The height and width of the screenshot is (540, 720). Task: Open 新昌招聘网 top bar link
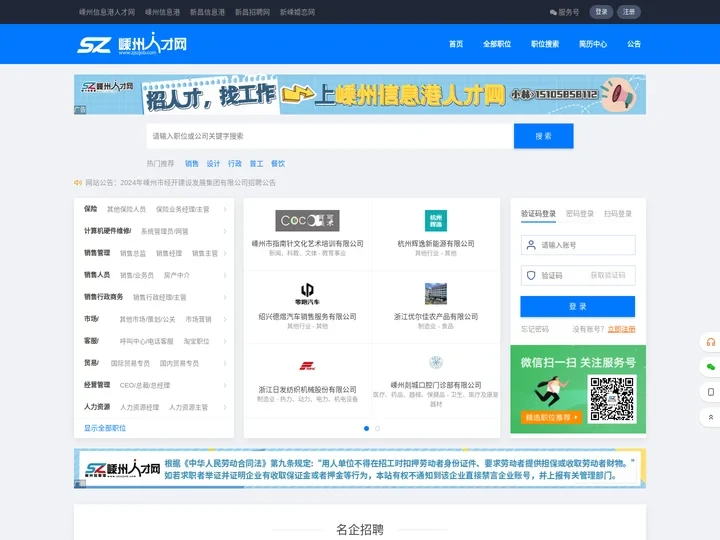point(253,12)
